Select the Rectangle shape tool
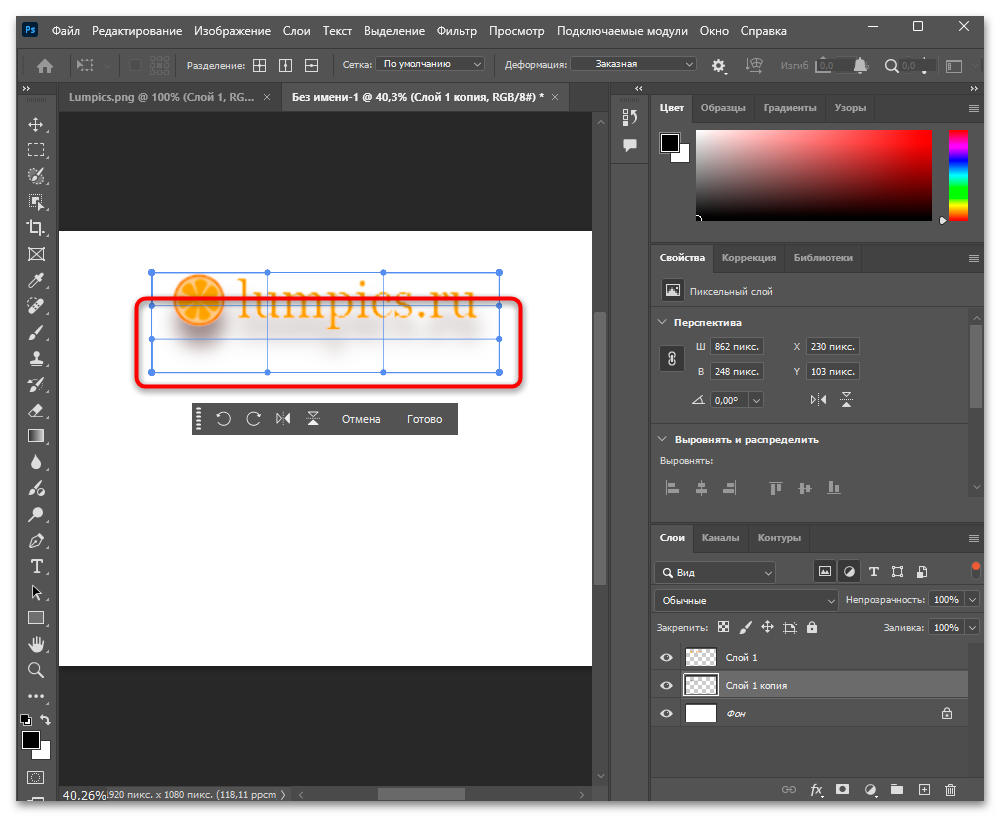Viewport: 1000px width, 817px height. tap(36, 618)
